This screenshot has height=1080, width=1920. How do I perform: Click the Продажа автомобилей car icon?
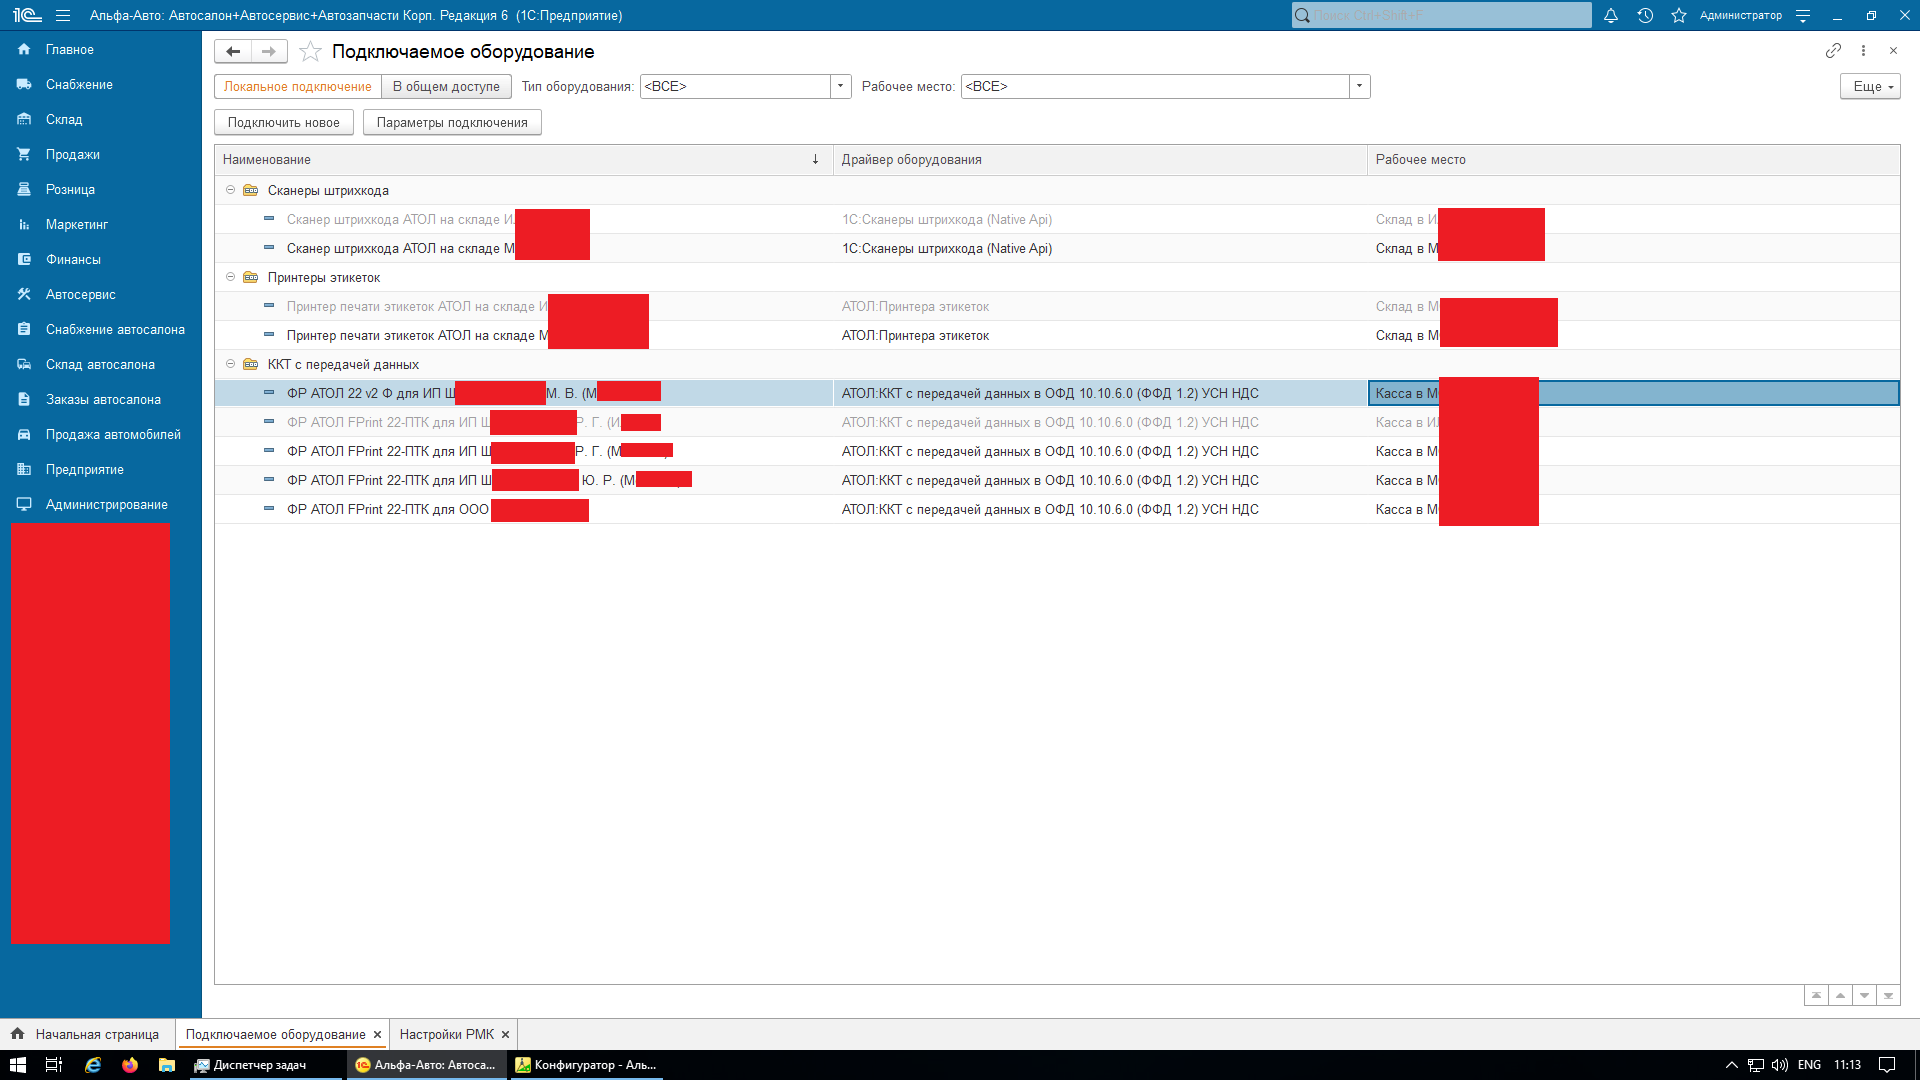tap(24, 434)
